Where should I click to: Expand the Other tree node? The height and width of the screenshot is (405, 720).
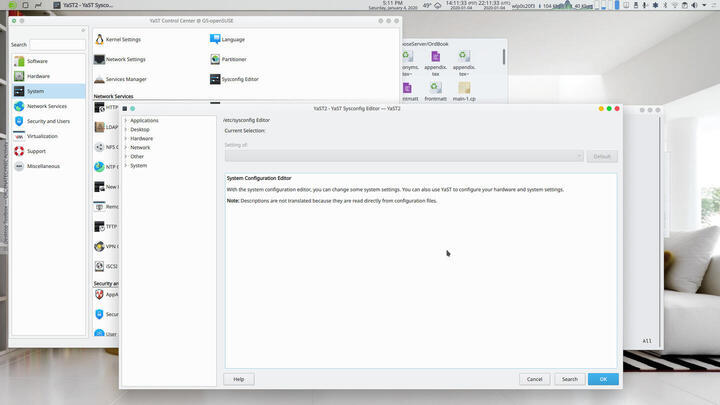[126, 157]
